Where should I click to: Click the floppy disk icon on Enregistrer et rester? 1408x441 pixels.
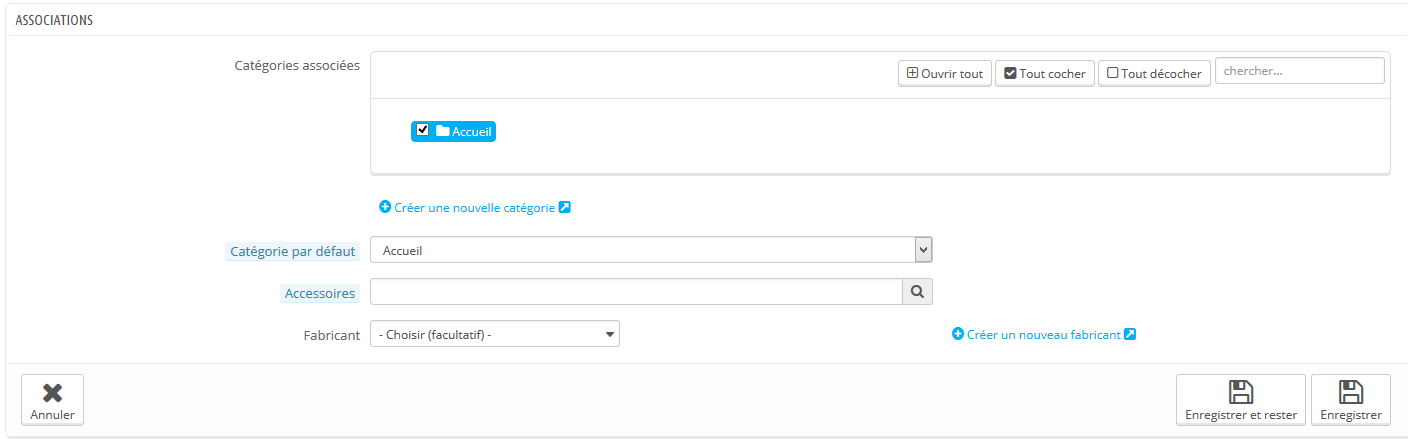(1241, 392)
